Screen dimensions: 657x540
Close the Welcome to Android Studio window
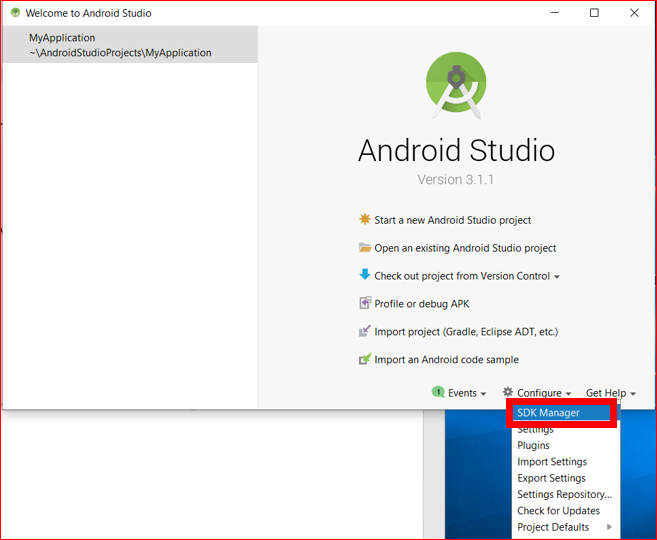pos(634,13)
